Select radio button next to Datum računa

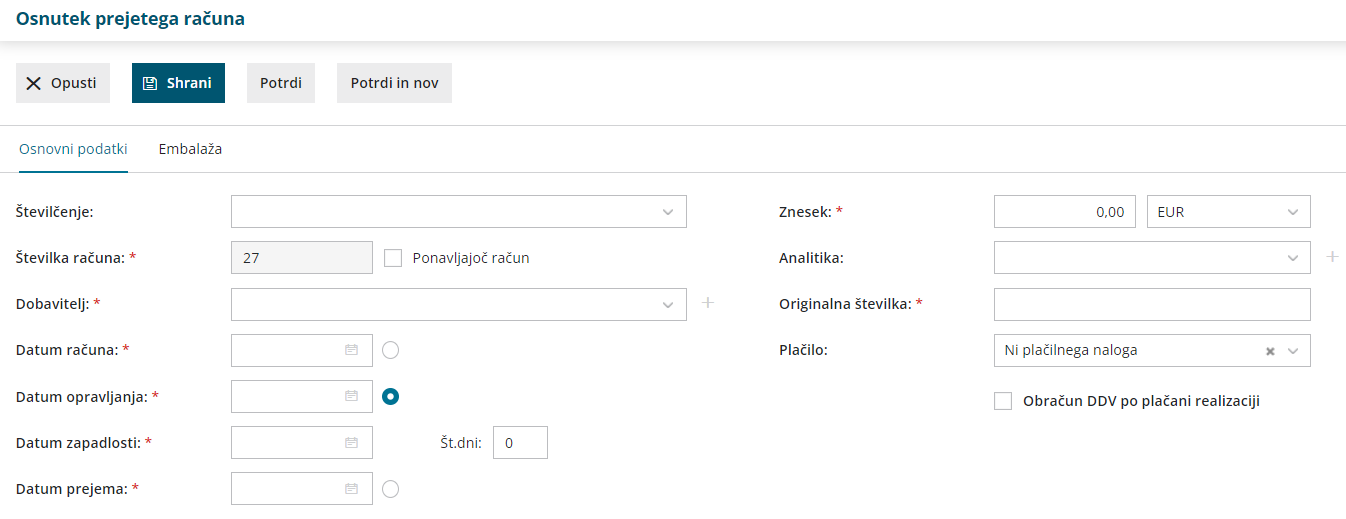tap(391, 350)
